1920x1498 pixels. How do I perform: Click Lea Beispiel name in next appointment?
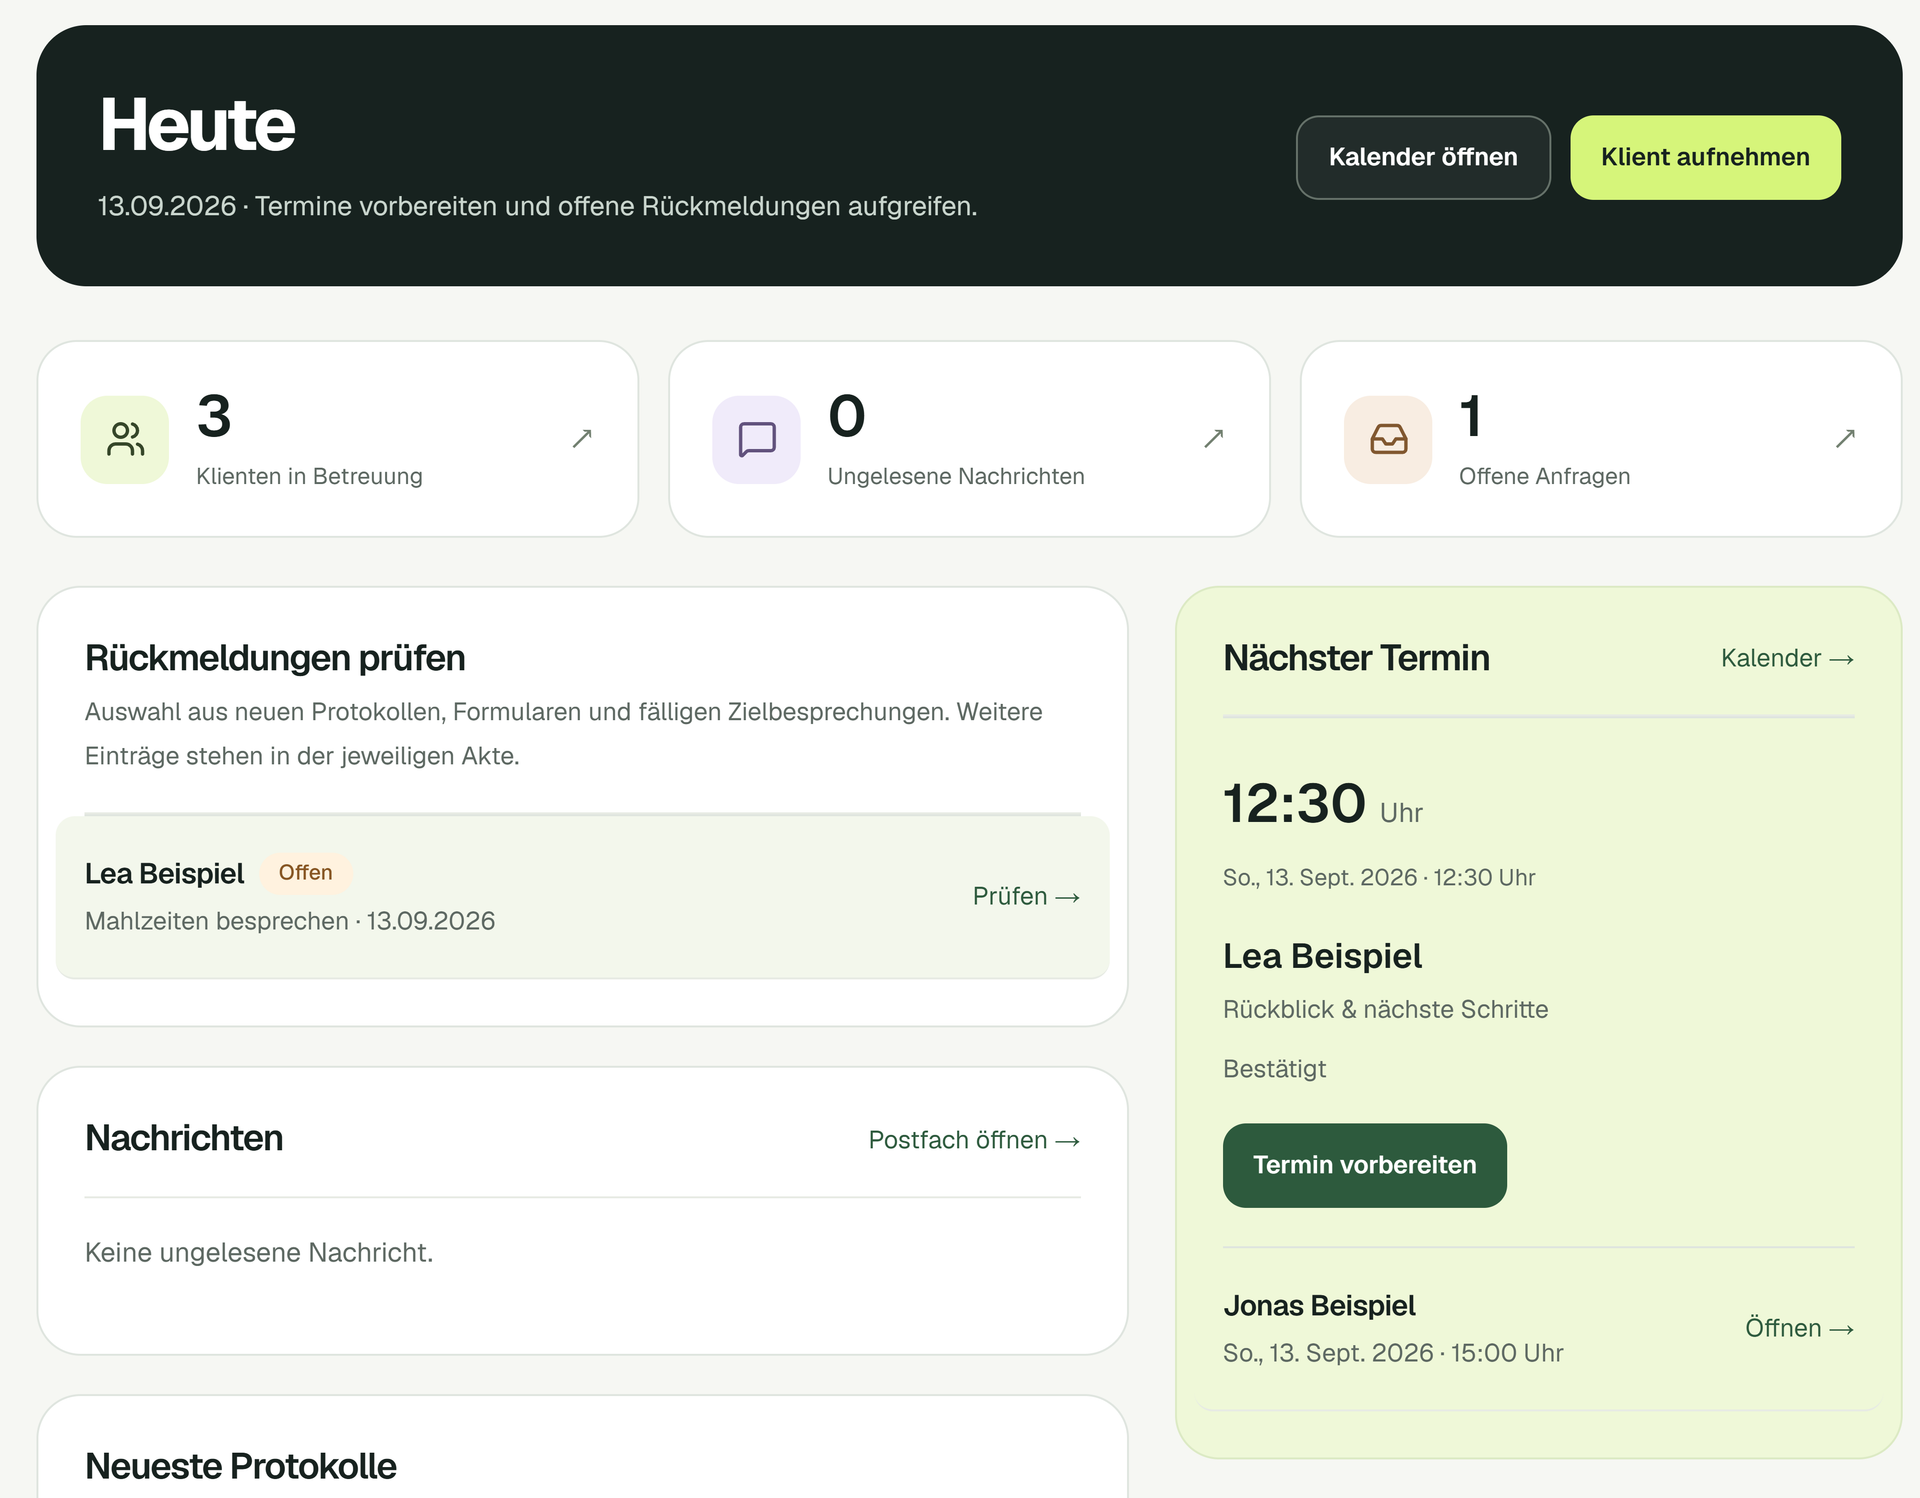pyautogui.click(x=1322, y=956)
